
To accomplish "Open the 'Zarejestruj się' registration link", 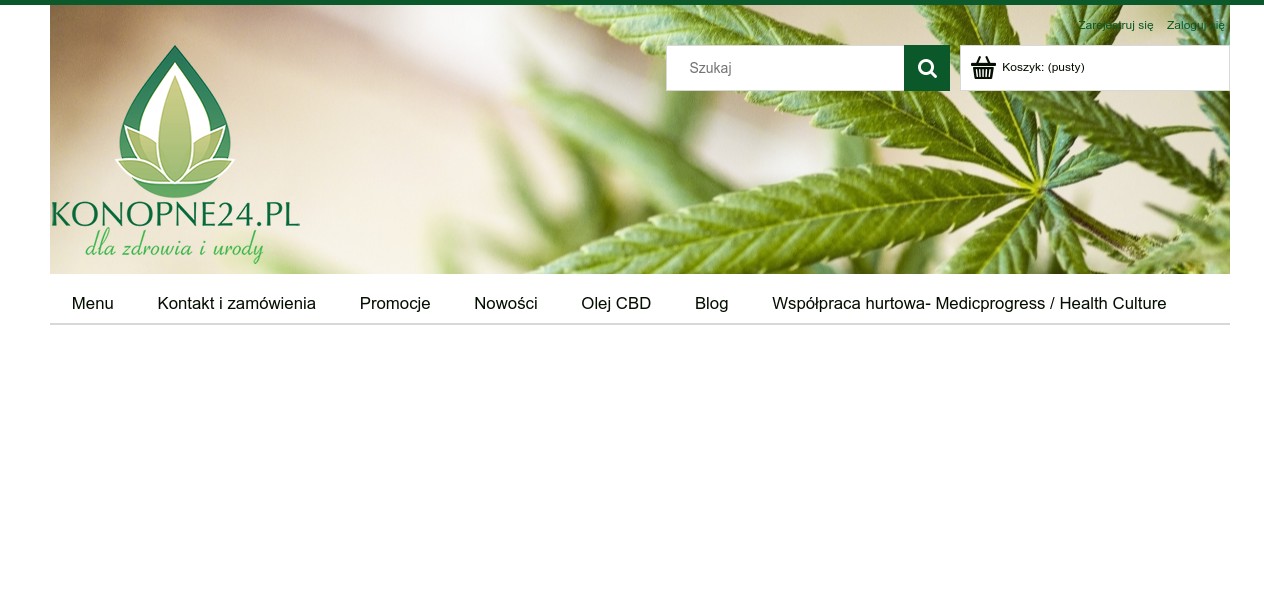I will coord(1115,25).
